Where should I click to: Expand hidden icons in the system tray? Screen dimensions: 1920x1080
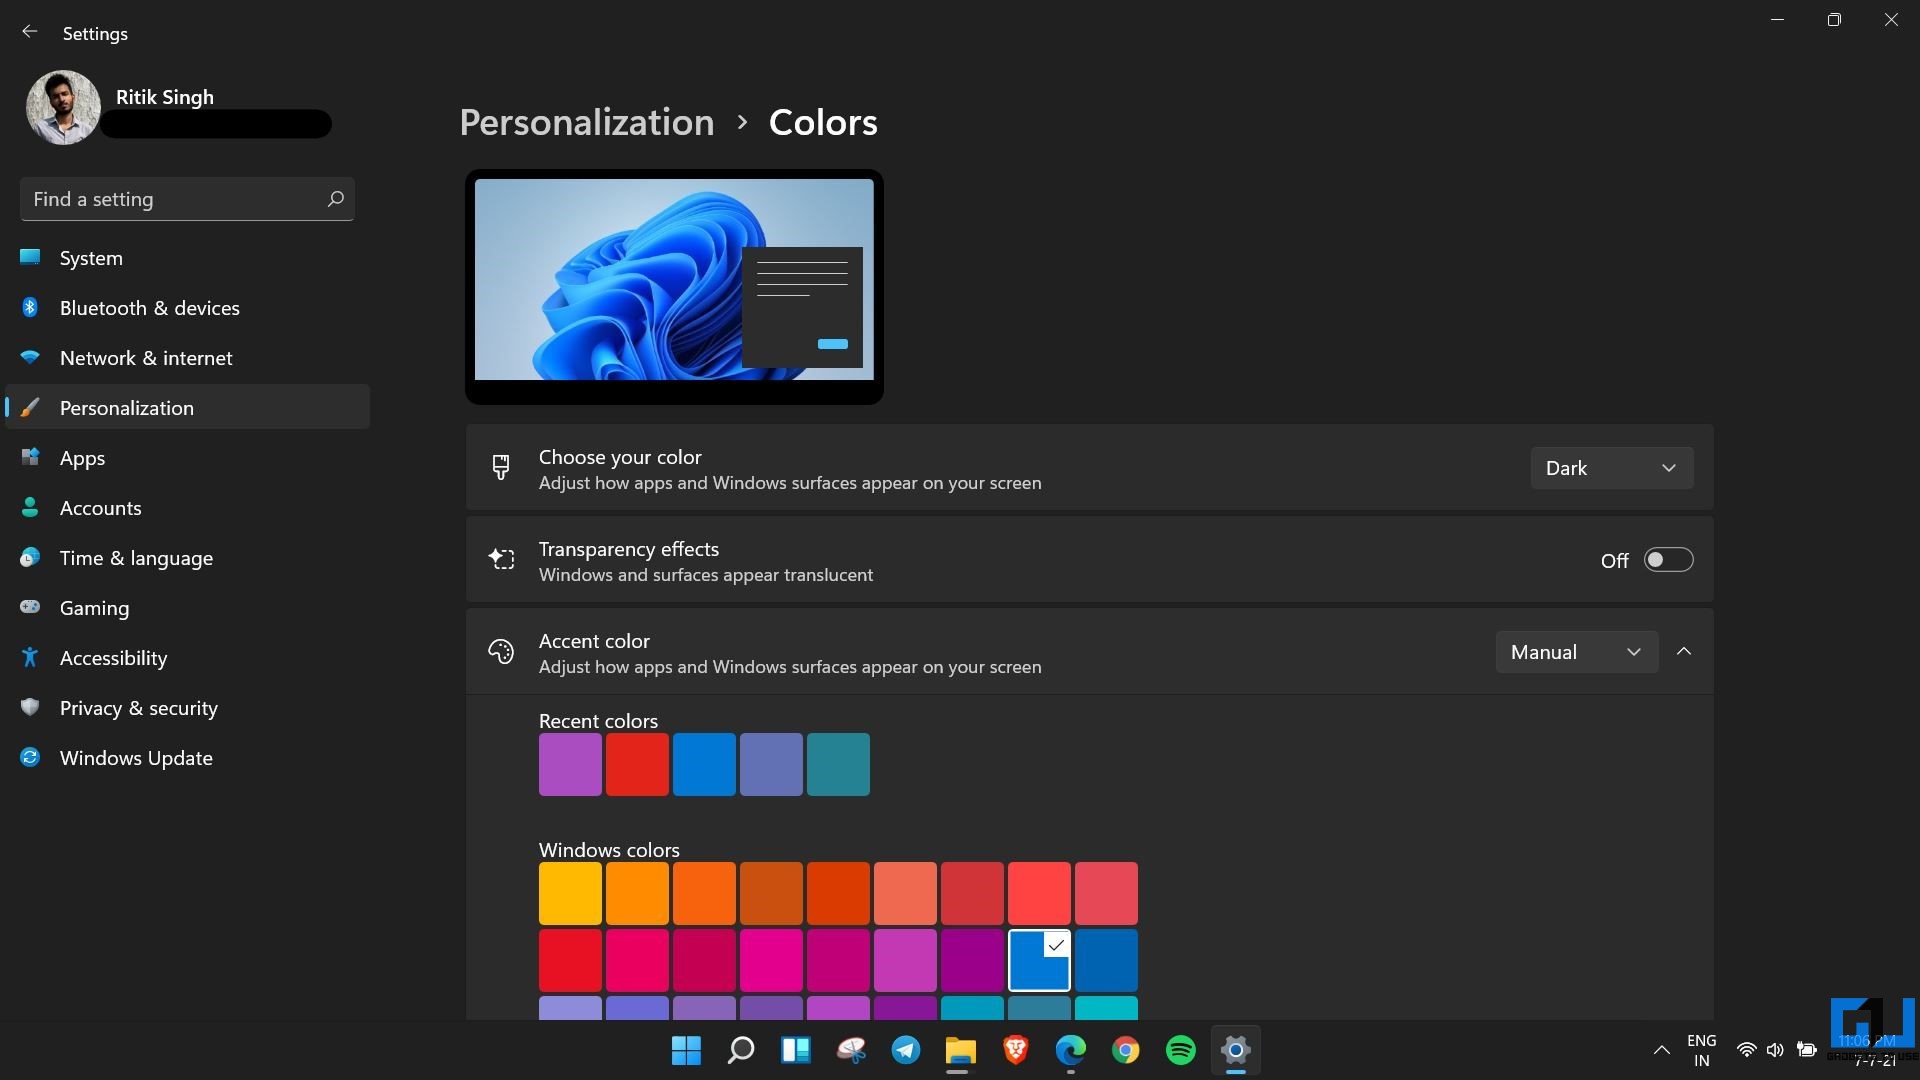(x=1660, y=1050)
